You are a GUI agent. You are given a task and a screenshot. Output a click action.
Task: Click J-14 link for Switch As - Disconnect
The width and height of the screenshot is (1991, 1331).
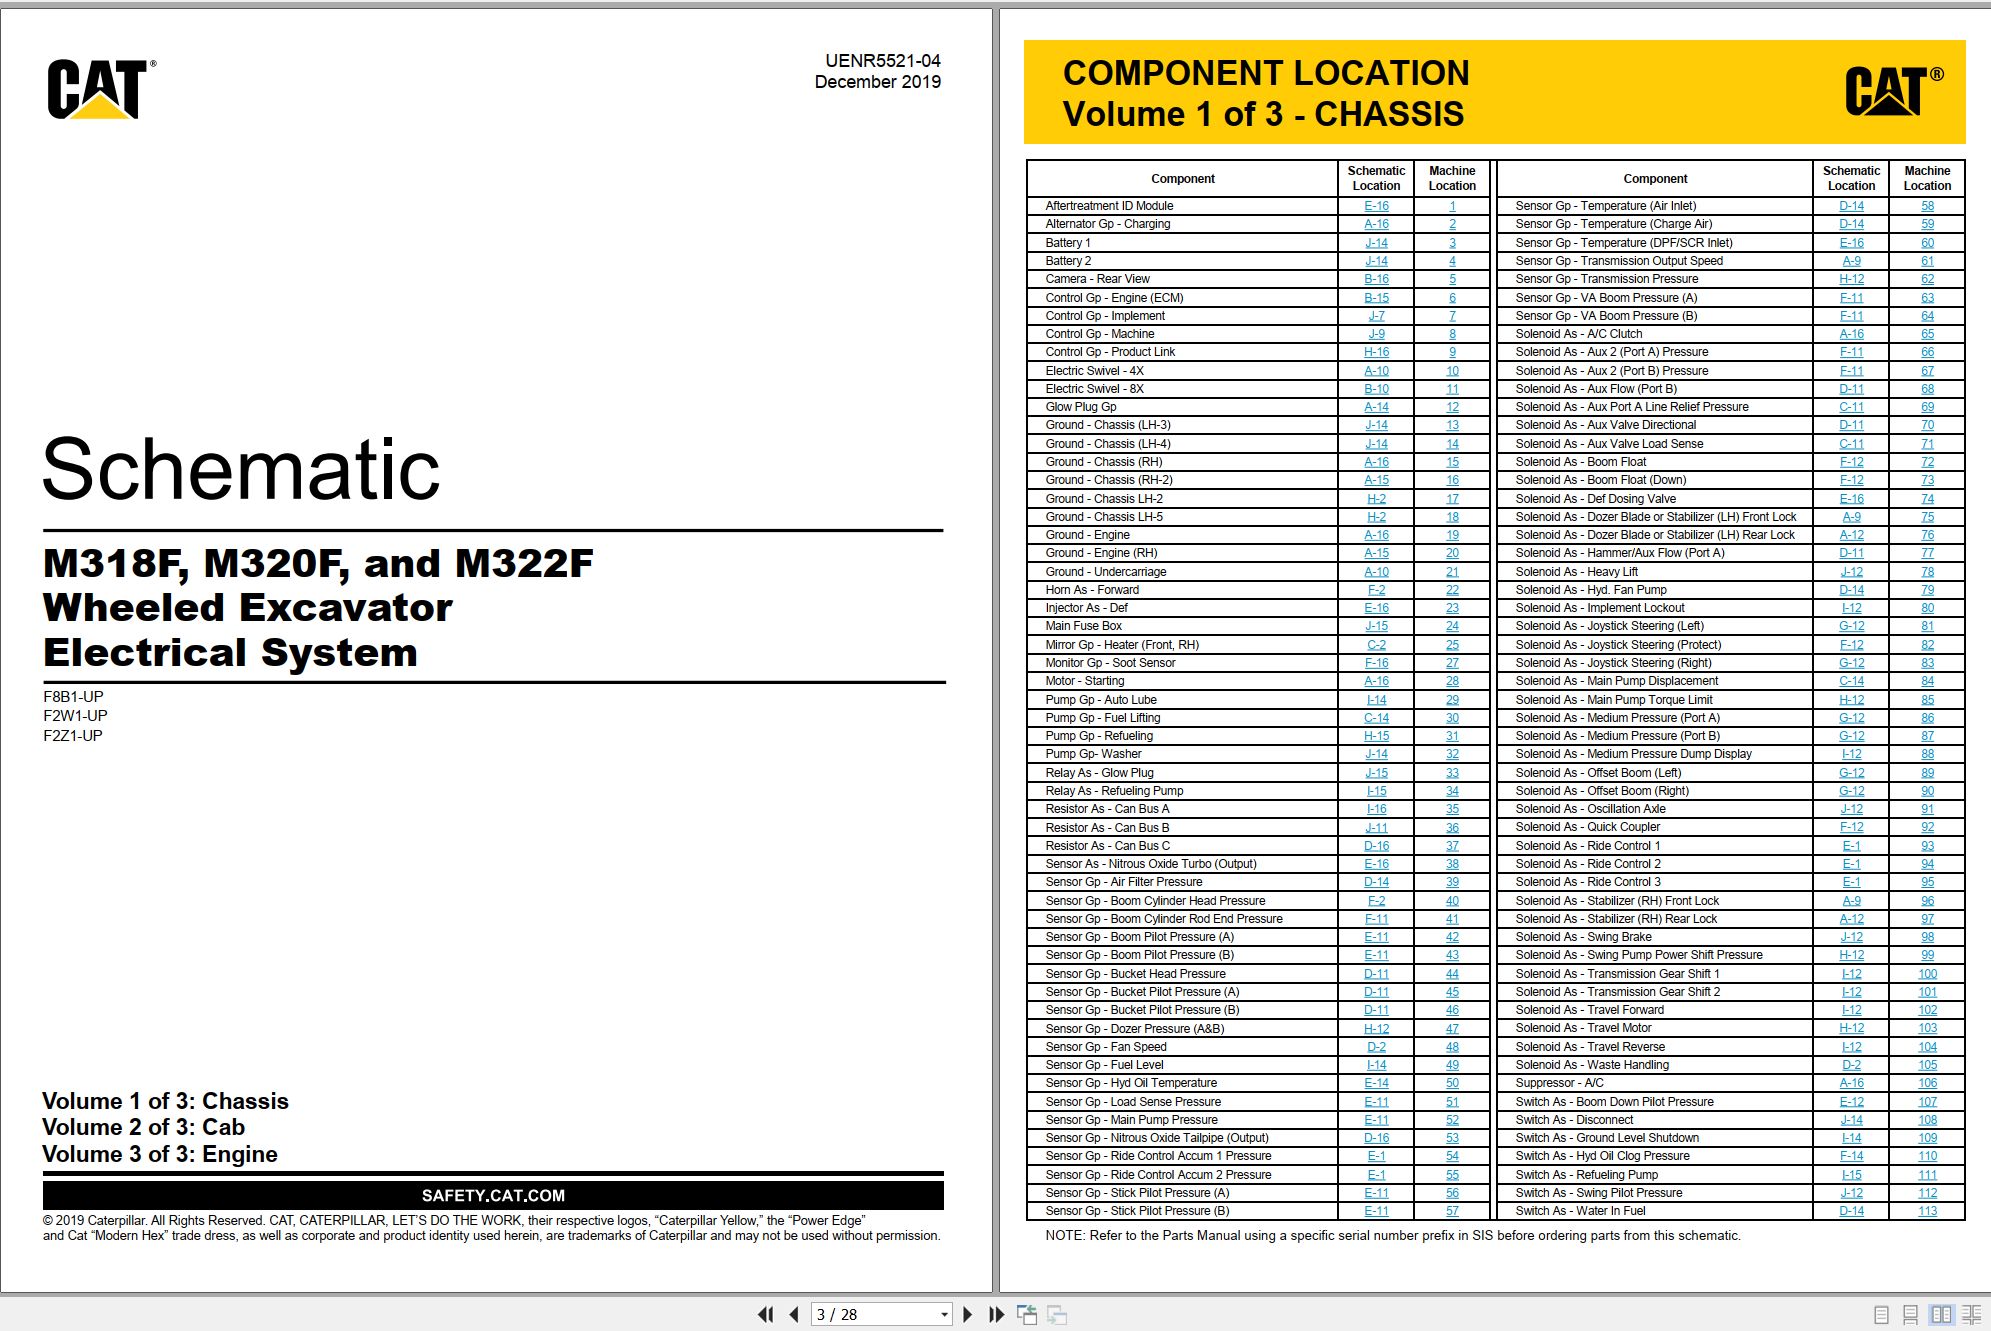click(1851, 1120)
